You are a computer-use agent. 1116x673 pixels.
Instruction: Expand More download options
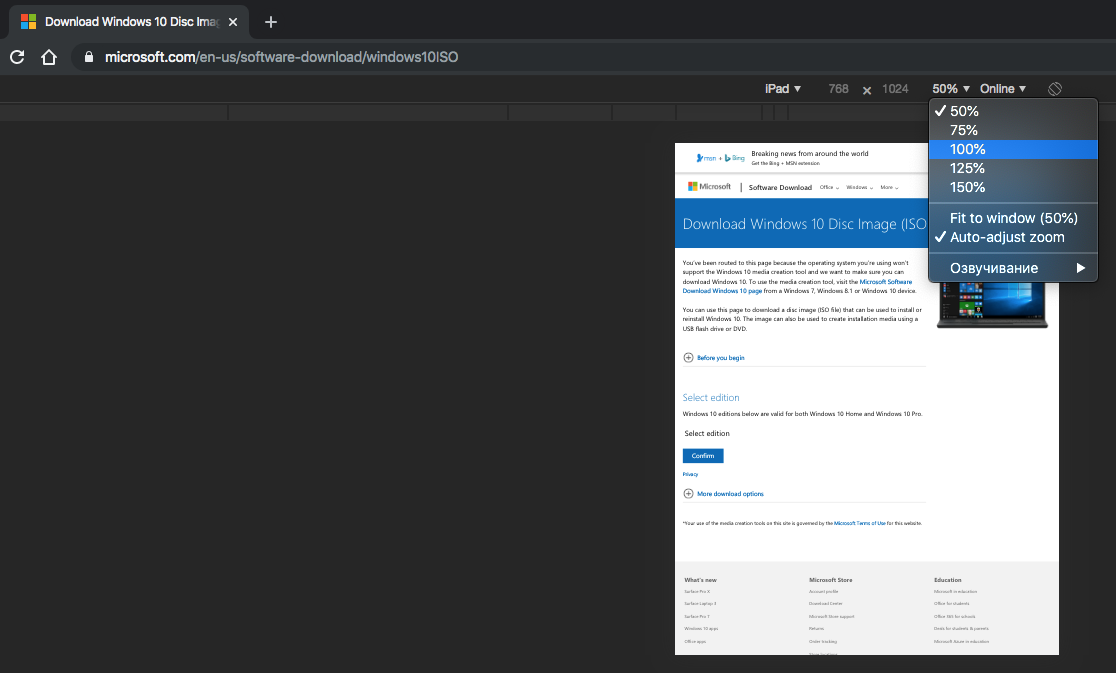[723, 494]
